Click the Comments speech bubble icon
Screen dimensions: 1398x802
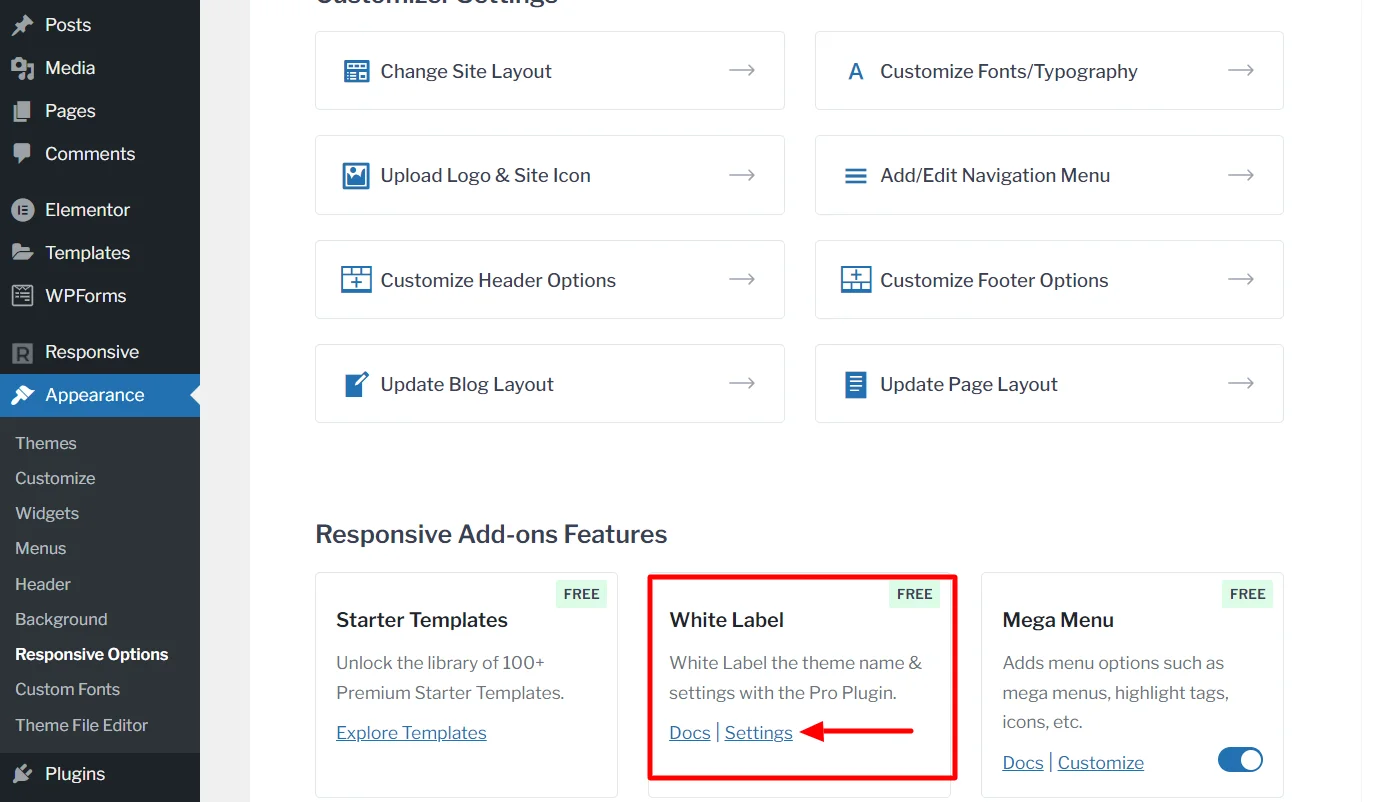pos(22,154)
